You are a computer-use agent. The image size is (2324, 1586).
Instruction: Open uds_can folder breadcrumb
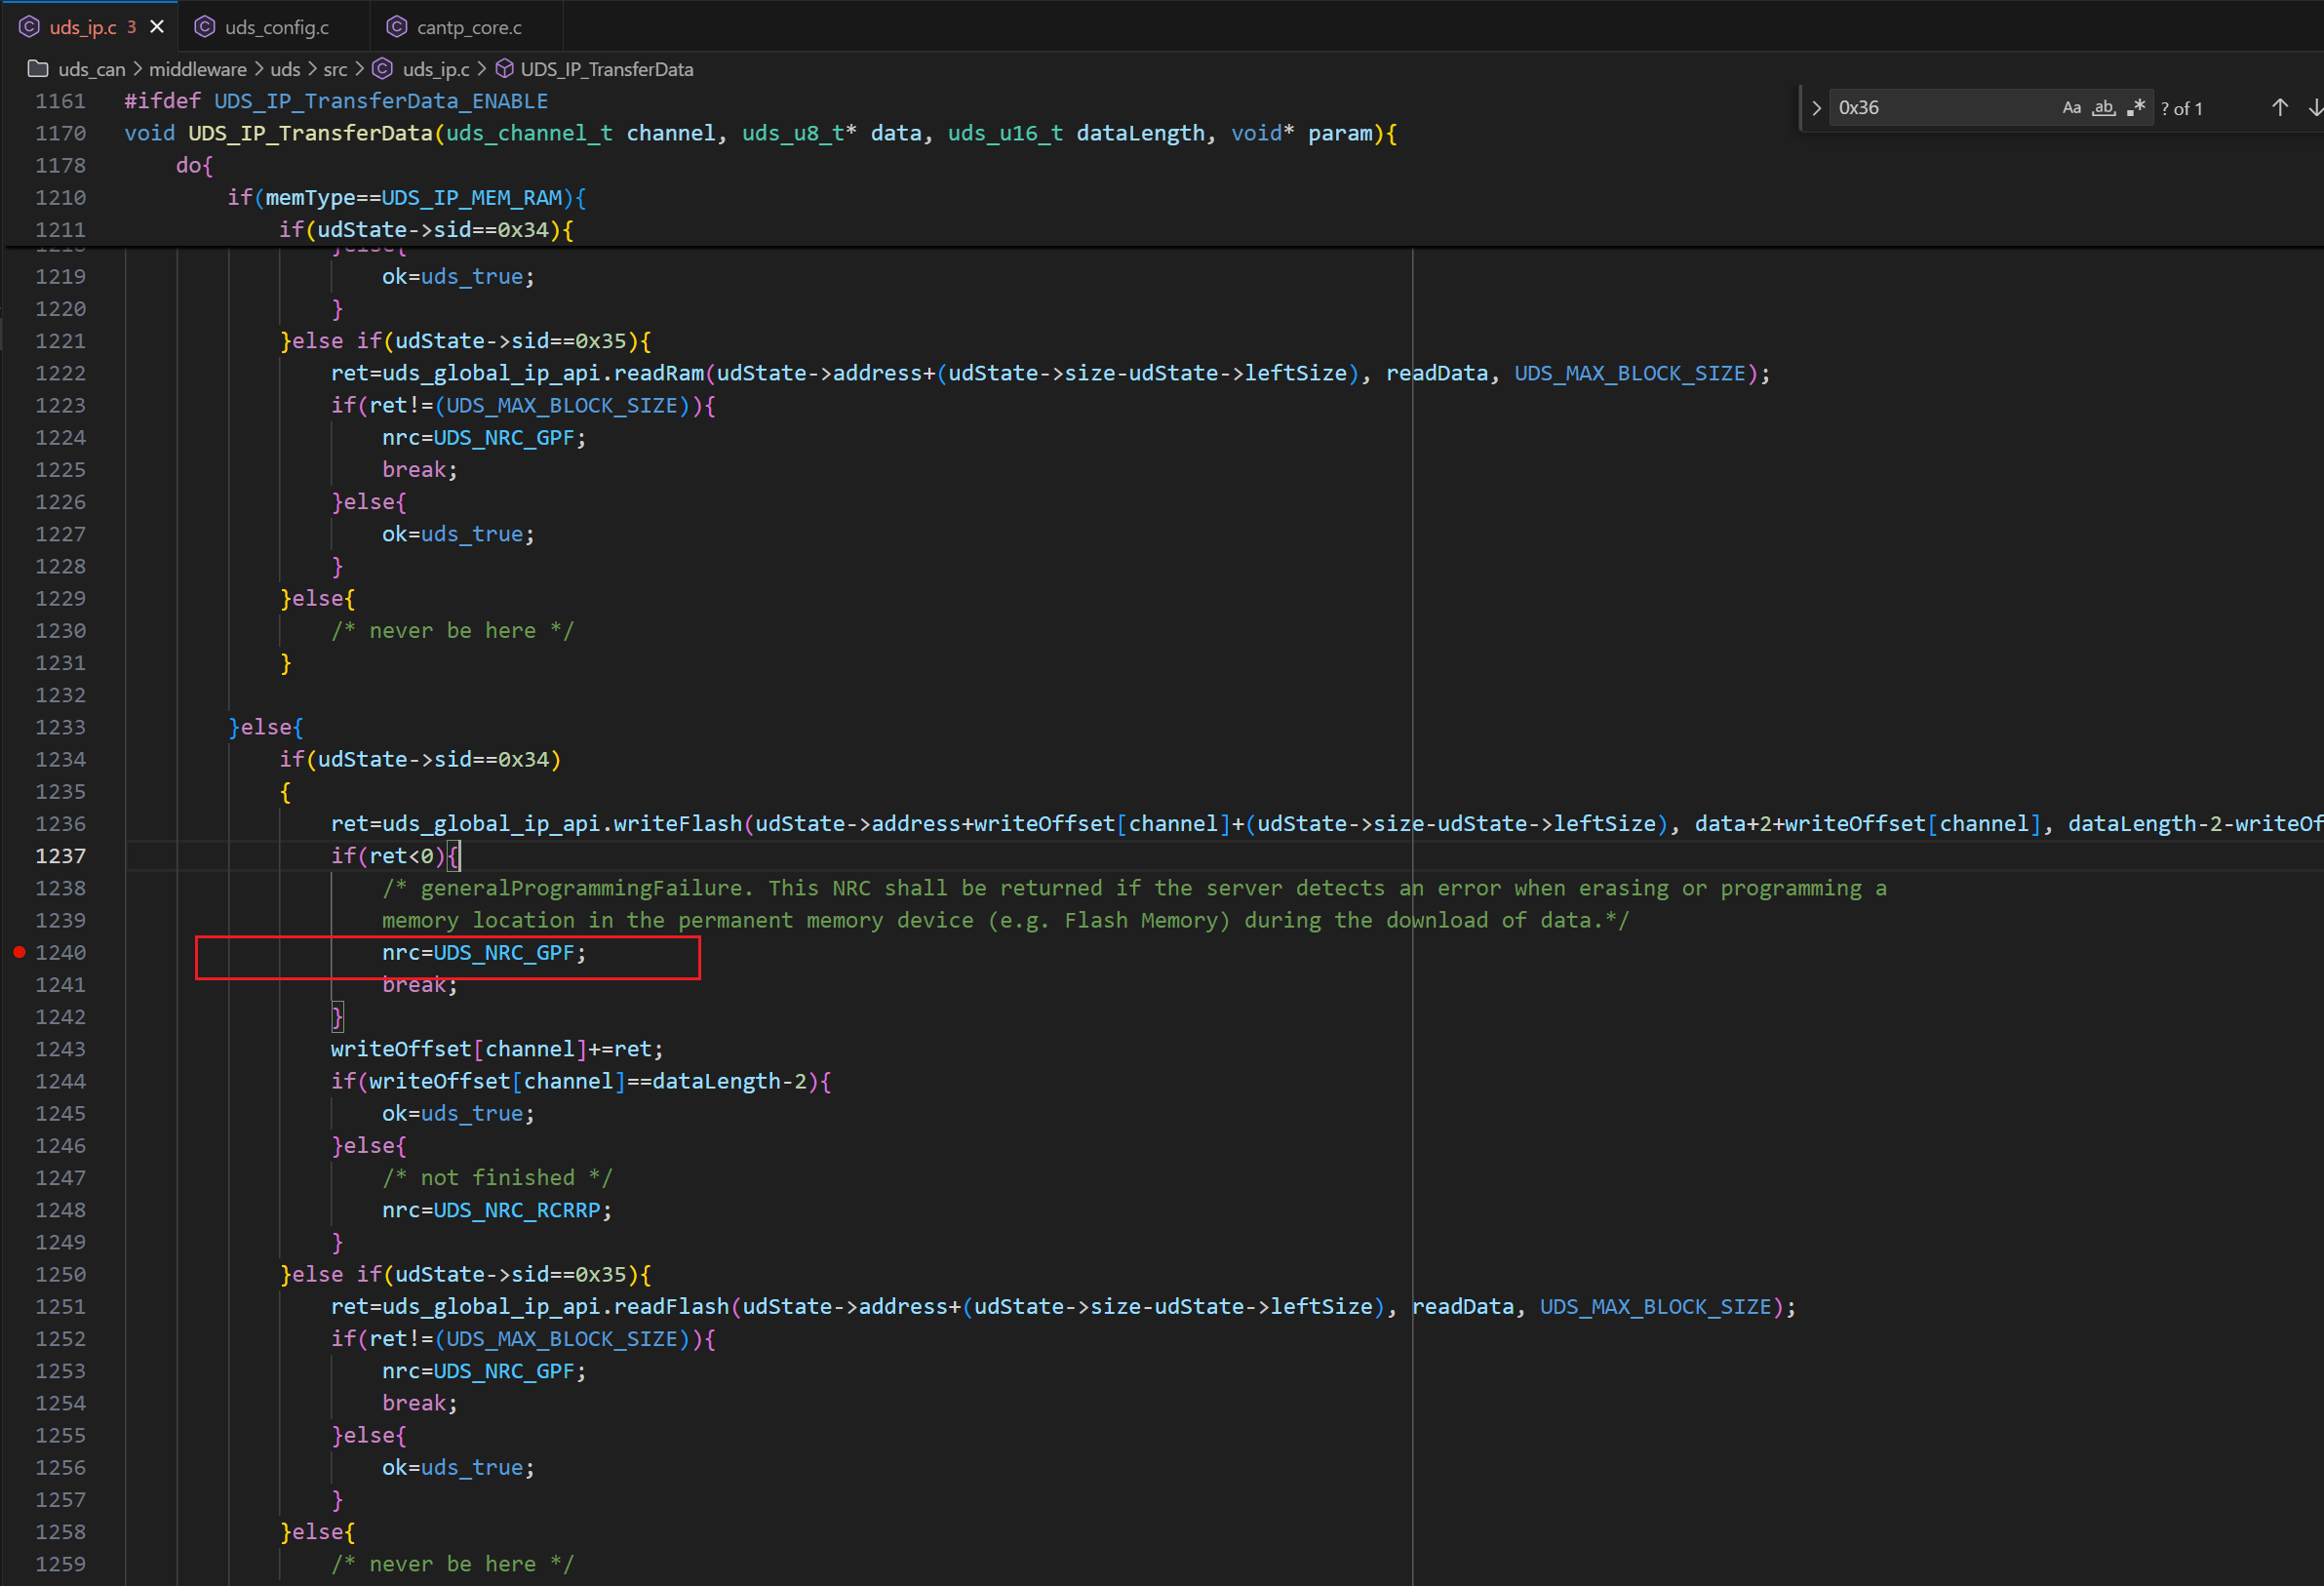(x=91, y=69)
